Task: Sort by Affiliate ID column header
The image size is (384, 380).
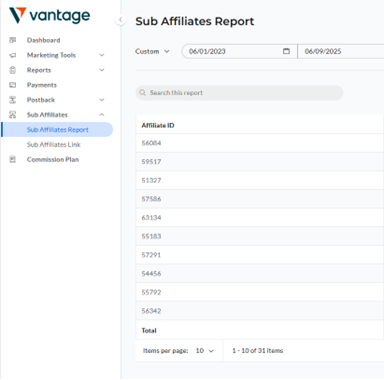Action: 158,125
